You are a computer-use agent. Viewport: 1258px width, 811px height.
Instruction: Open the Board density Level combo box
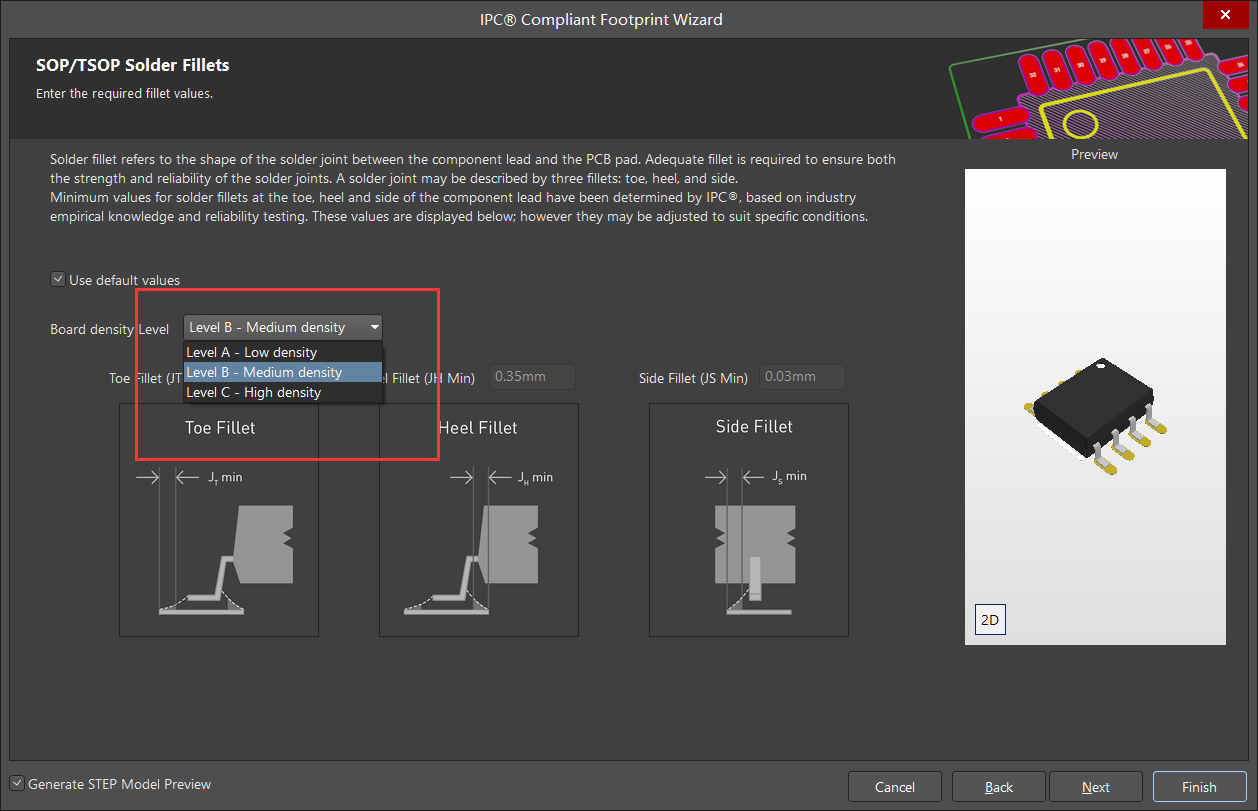(x=283, y=327)
